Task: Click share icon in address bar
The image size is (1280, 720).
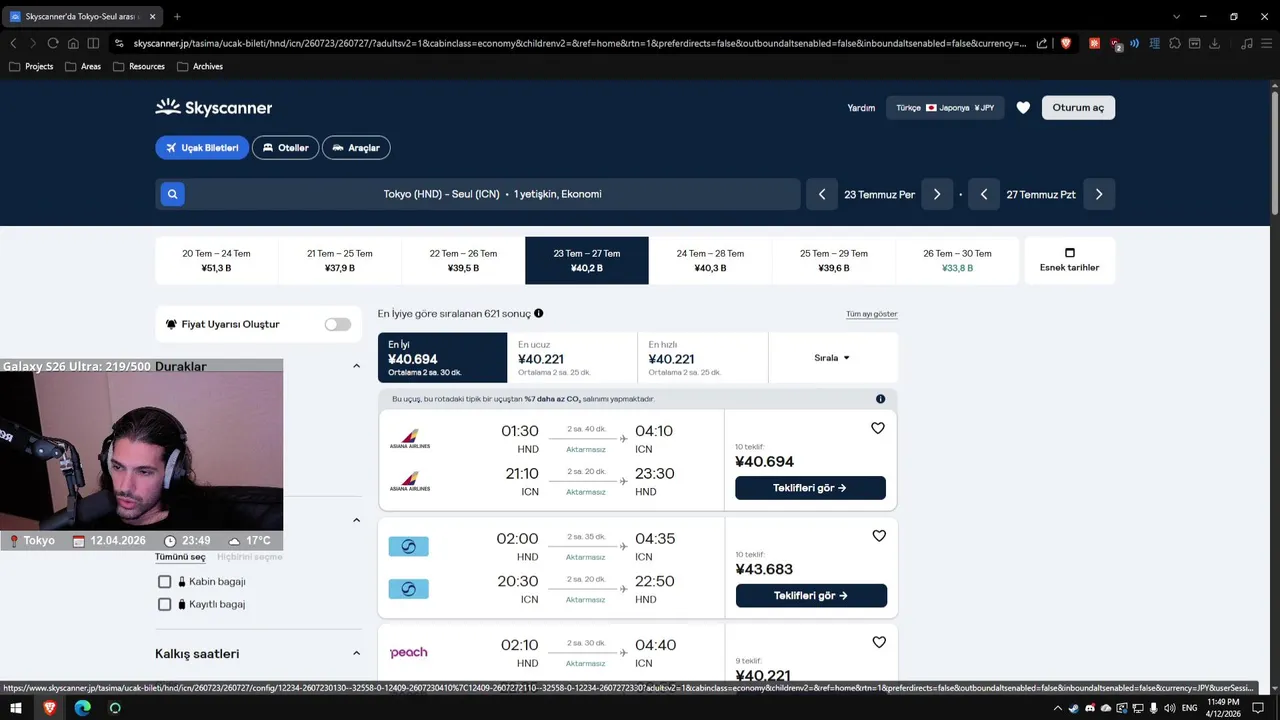Action: (x=1042, y=43)
